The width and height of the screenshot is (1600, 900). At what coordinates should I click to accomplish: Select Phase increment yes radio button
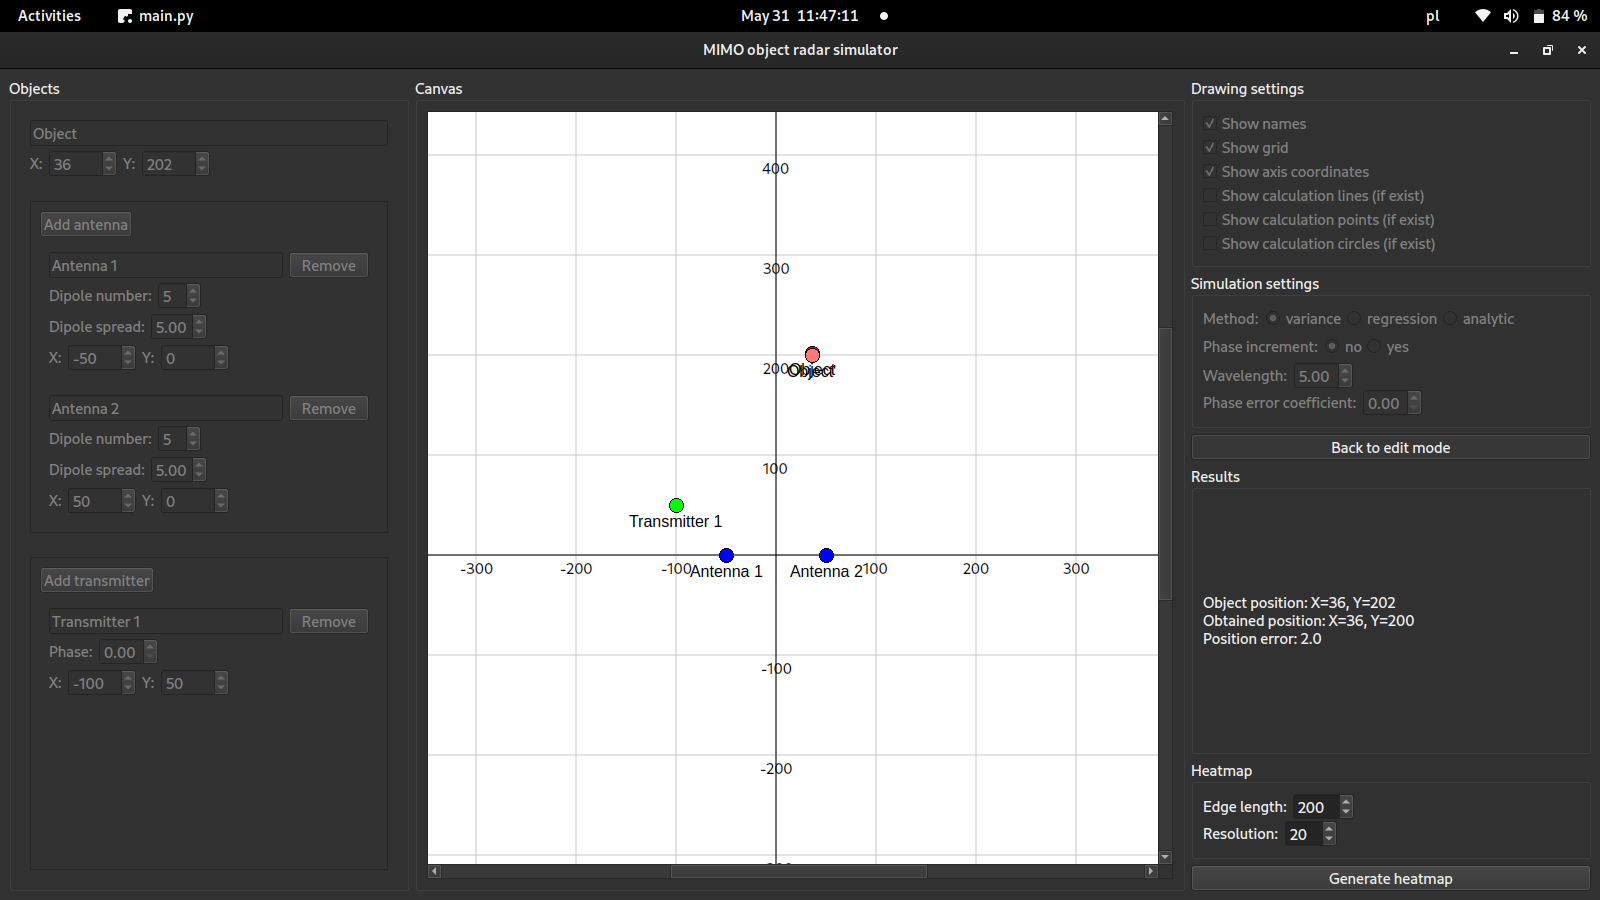click(x=1374, y=346)
